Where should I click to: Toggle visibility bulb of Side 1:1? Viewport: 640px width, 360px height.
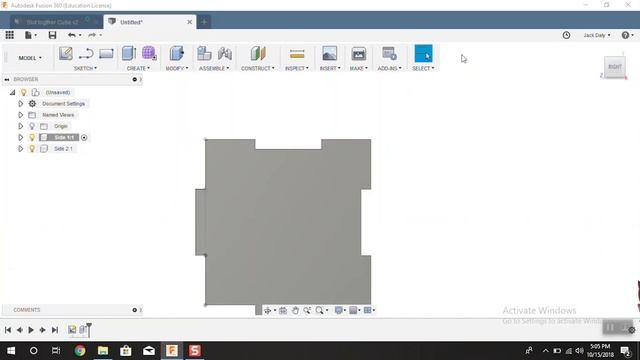tap(32, 138)
